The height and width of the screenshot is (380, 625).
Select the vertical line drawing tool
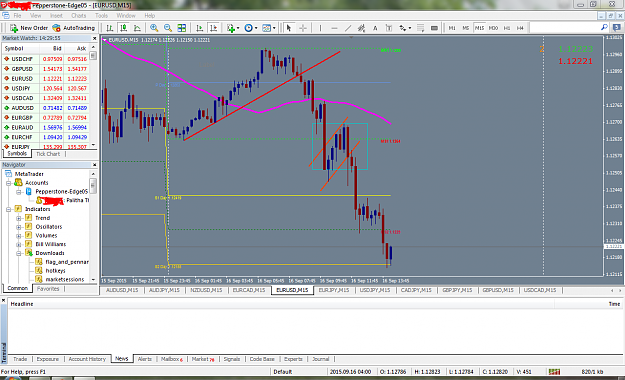320,28
